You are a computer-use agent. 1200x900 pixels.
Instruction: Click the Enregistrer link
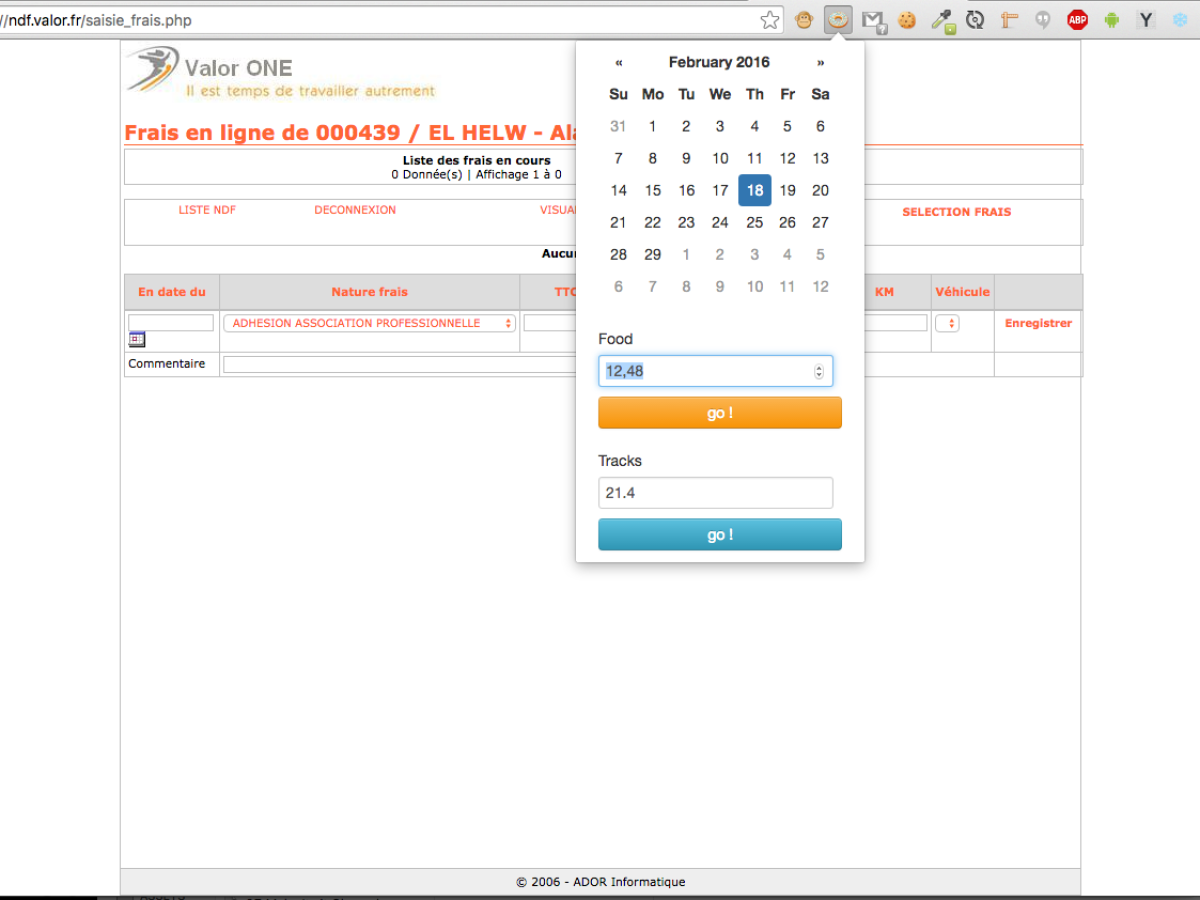tap(1038, 323)
